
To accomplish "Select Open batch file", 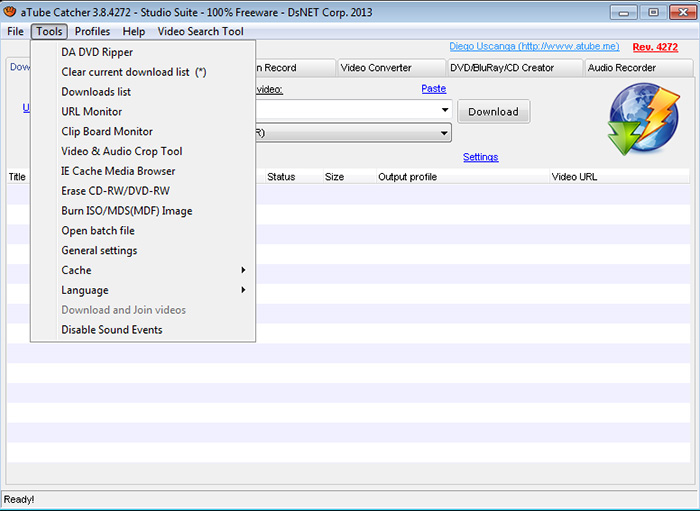I will coord(143,231).
